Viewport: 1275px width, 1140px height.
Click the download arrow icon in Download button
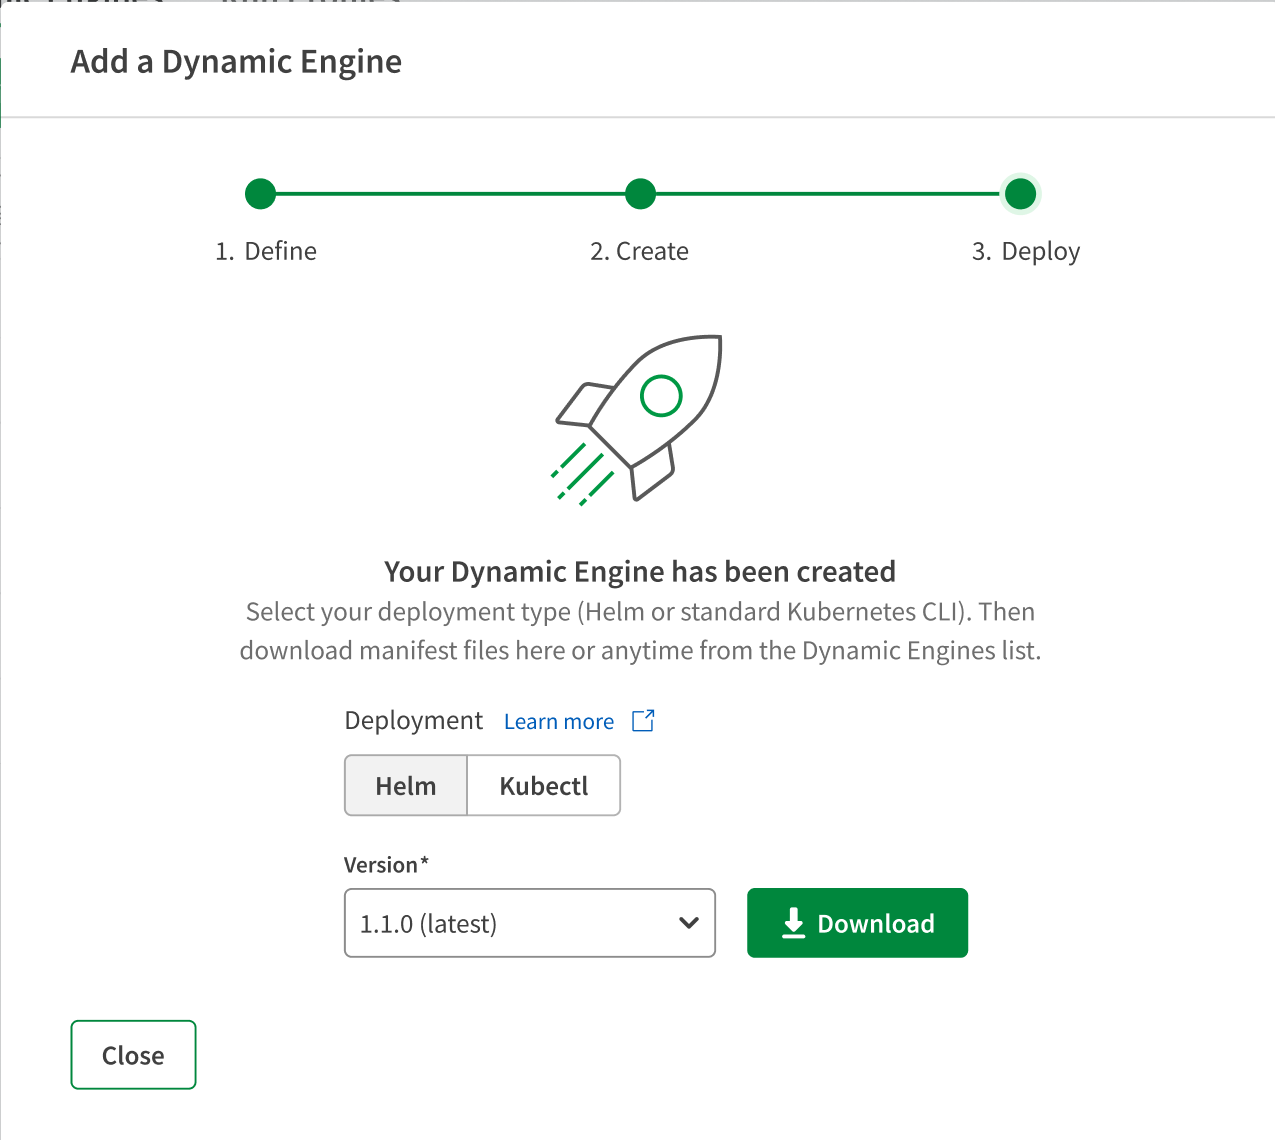pos(793,923)
